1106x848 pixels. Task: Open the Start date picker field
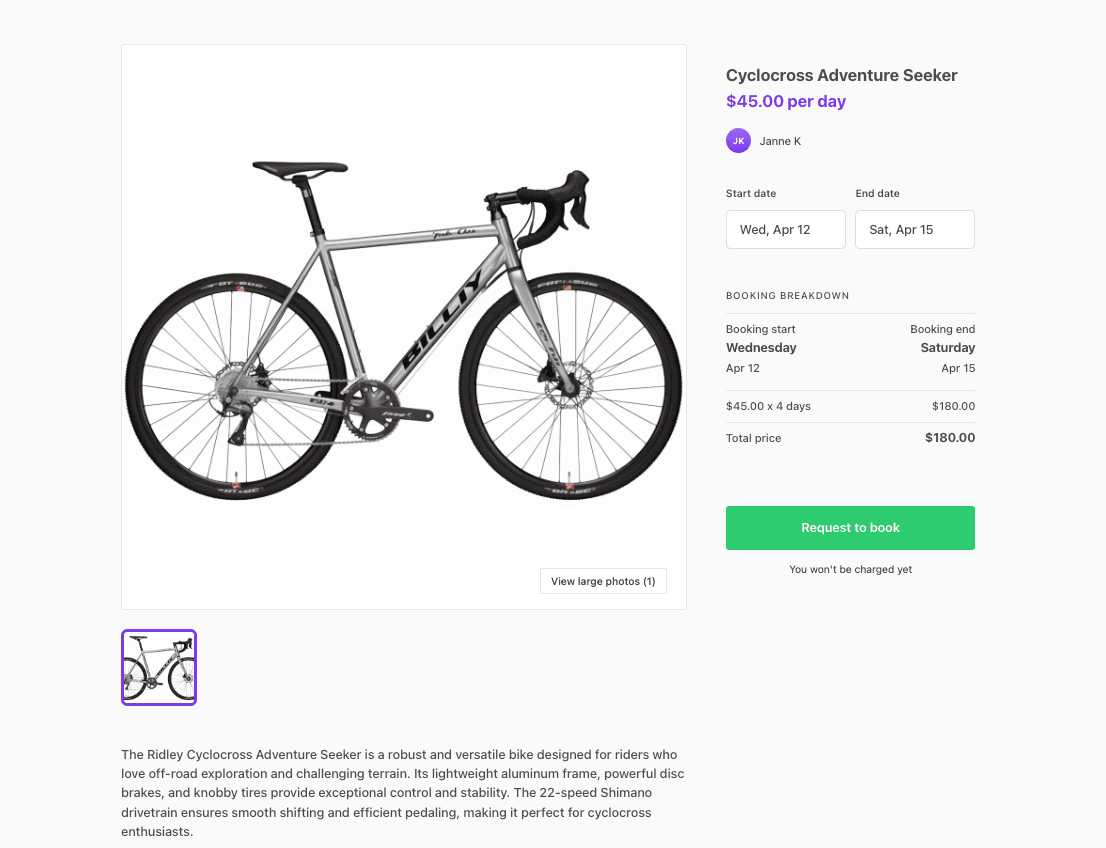(786, 229)
